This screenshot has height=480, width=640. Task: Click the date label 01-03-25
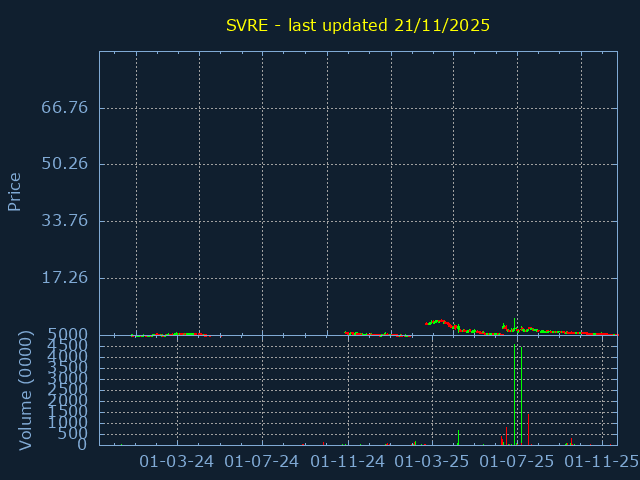pos(432,462)
